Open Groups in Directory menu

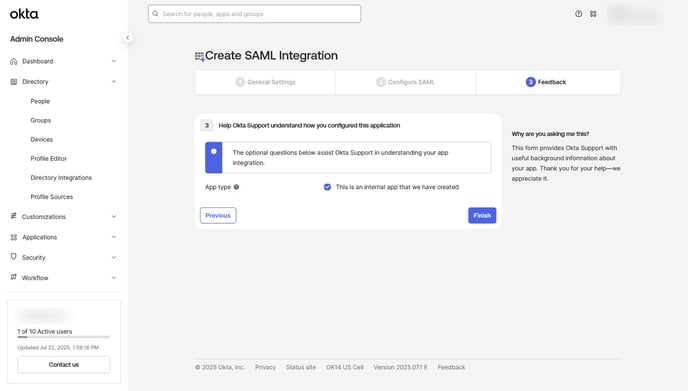click(x=41, y=120)
